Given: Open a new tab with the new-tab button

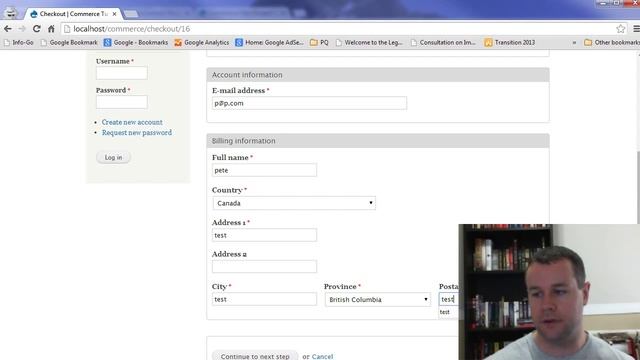Looking at the screenshot, I should [x=131, y=14].
